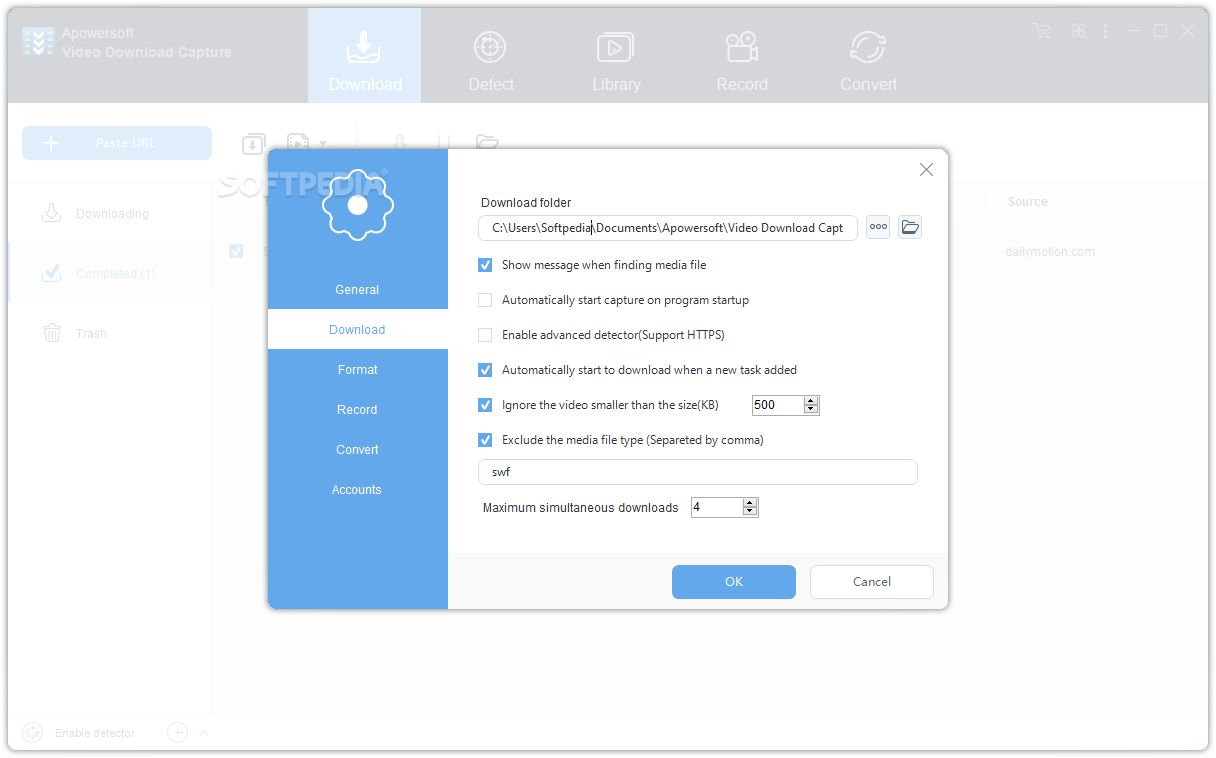Viewport: 1216px width, 758px height.
Task: Open Accounts settings section
Action: tap(357, 490)
